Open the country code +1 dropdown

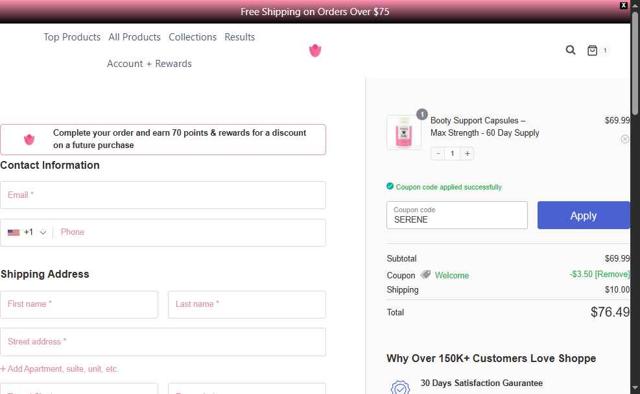pos(27,232)
